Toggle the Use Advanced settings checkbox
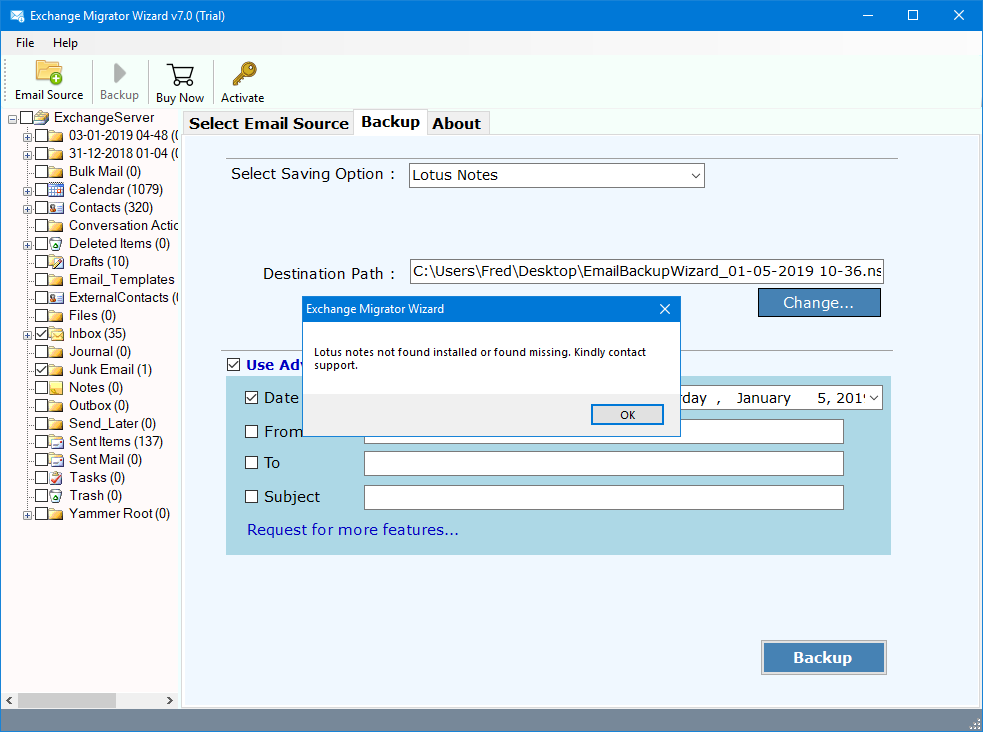 click(233, 365)
